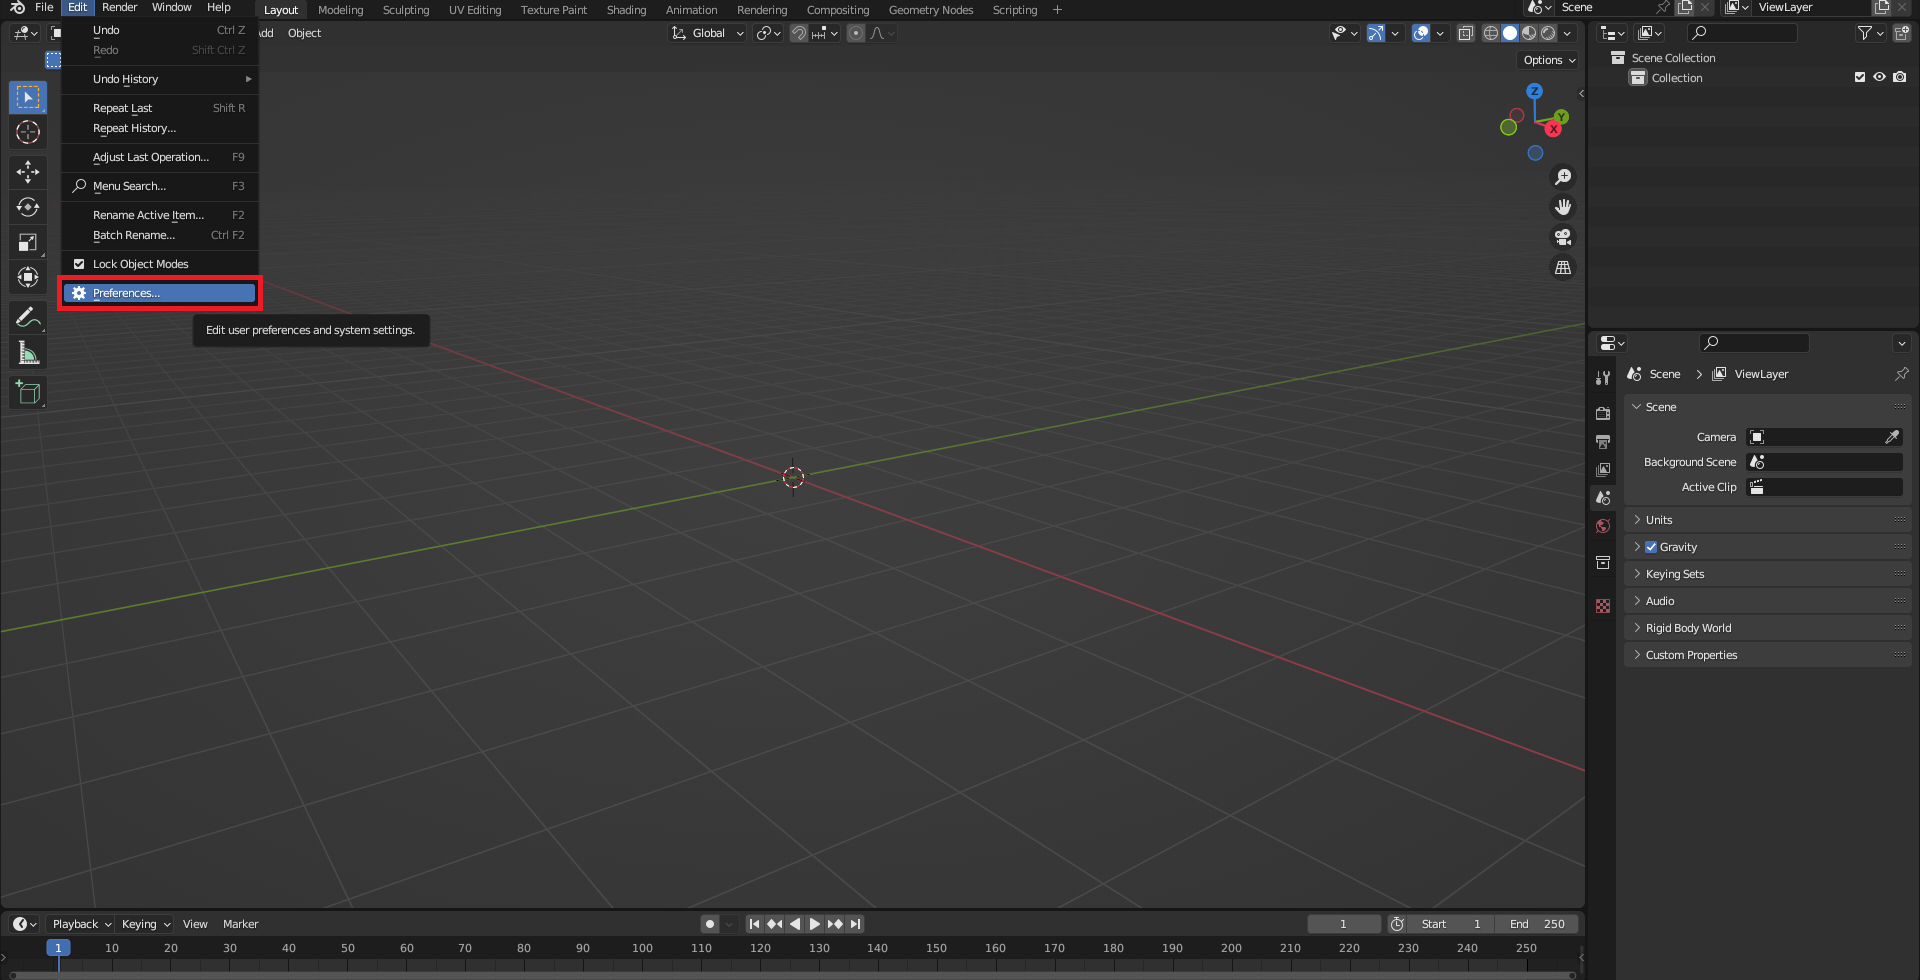Open the Output properties tab
Image resolution: width=1920 pixels, height=980 pixels.
[1603, 441]
